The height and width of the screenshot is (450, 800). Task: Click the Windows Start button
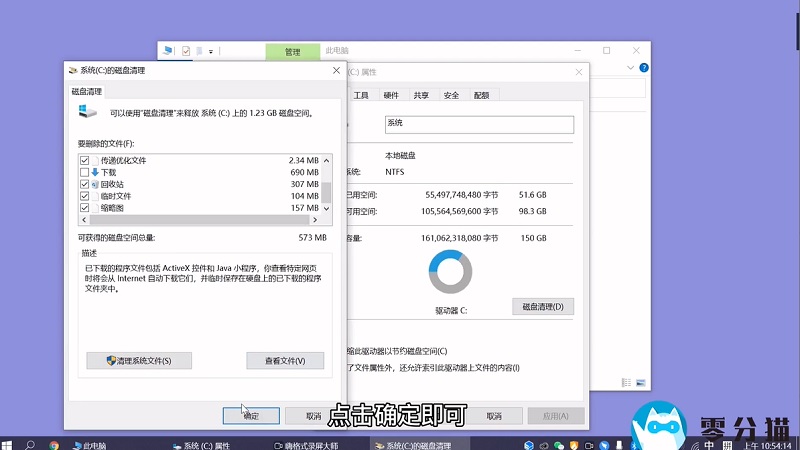[x=8, y=444]
